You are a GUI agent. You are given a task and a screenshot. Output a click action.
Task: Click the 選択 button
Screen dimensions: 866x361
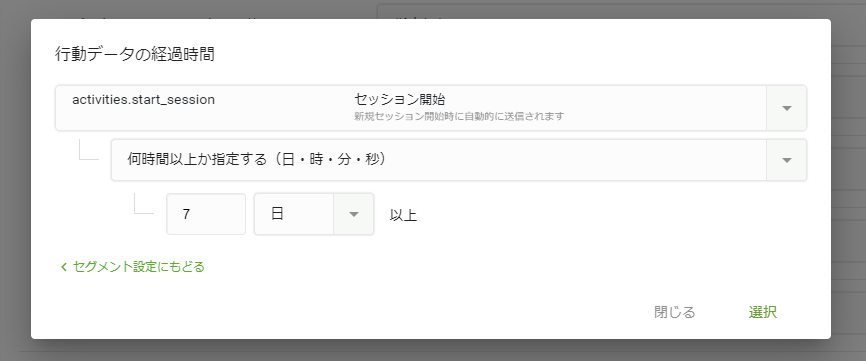pyautogui.click(x=763, y=312)
